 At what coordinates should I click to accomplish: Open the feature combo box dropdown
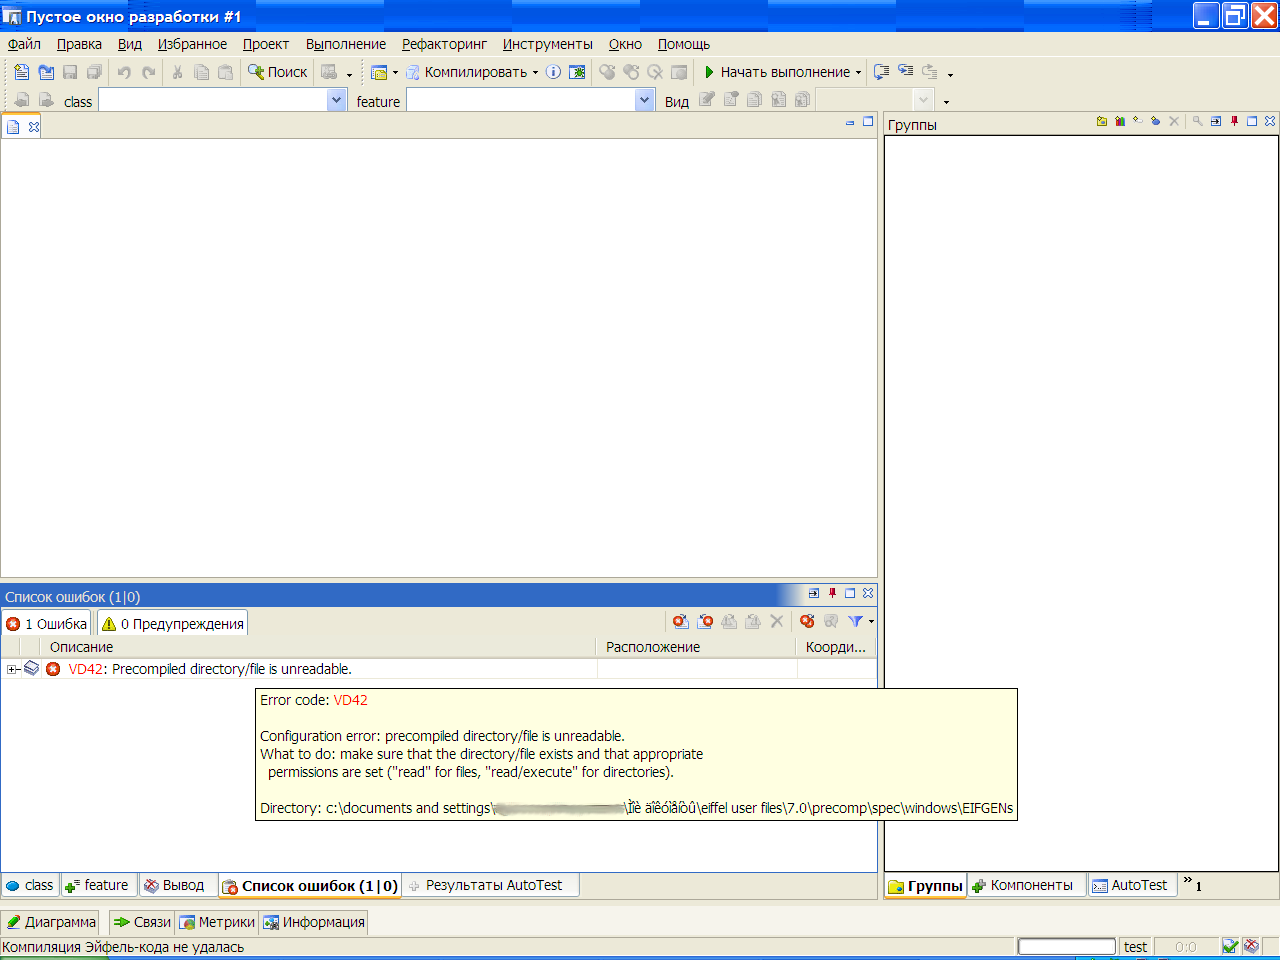pos(645,101)
